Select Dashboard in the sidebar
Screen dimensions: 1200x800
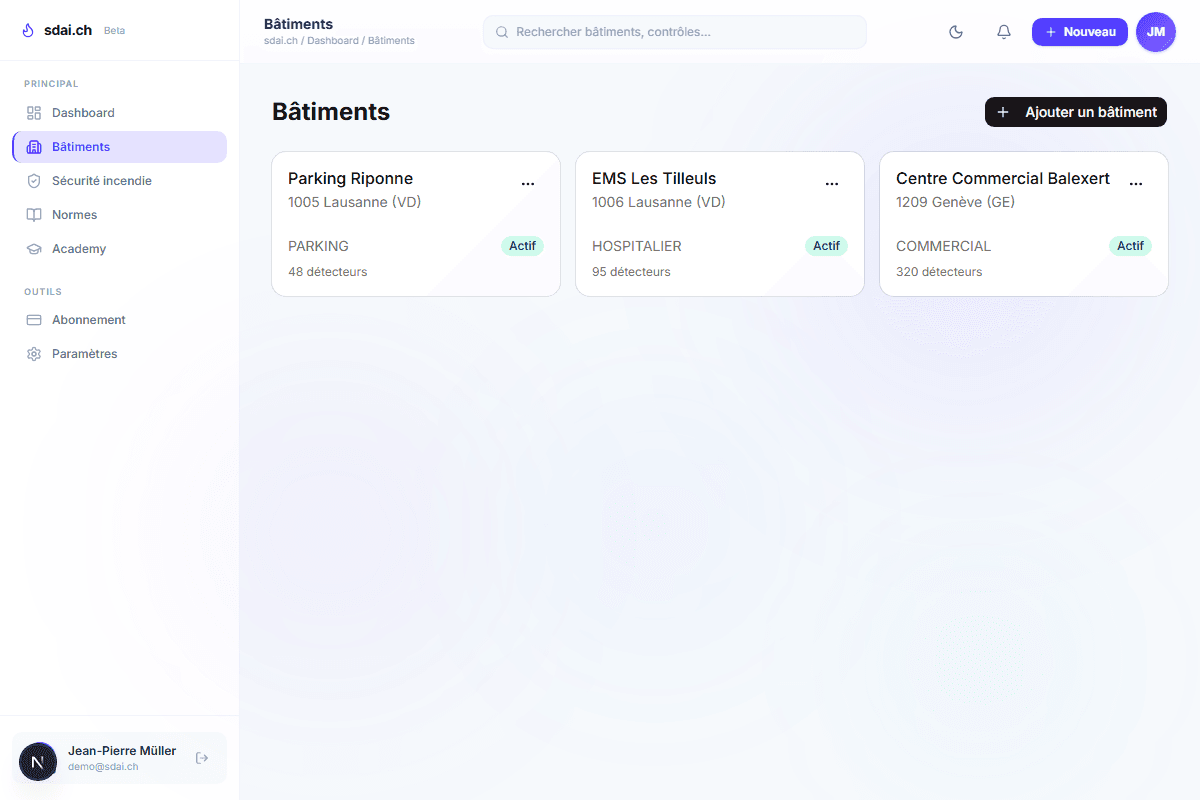[x=83, y=112]
